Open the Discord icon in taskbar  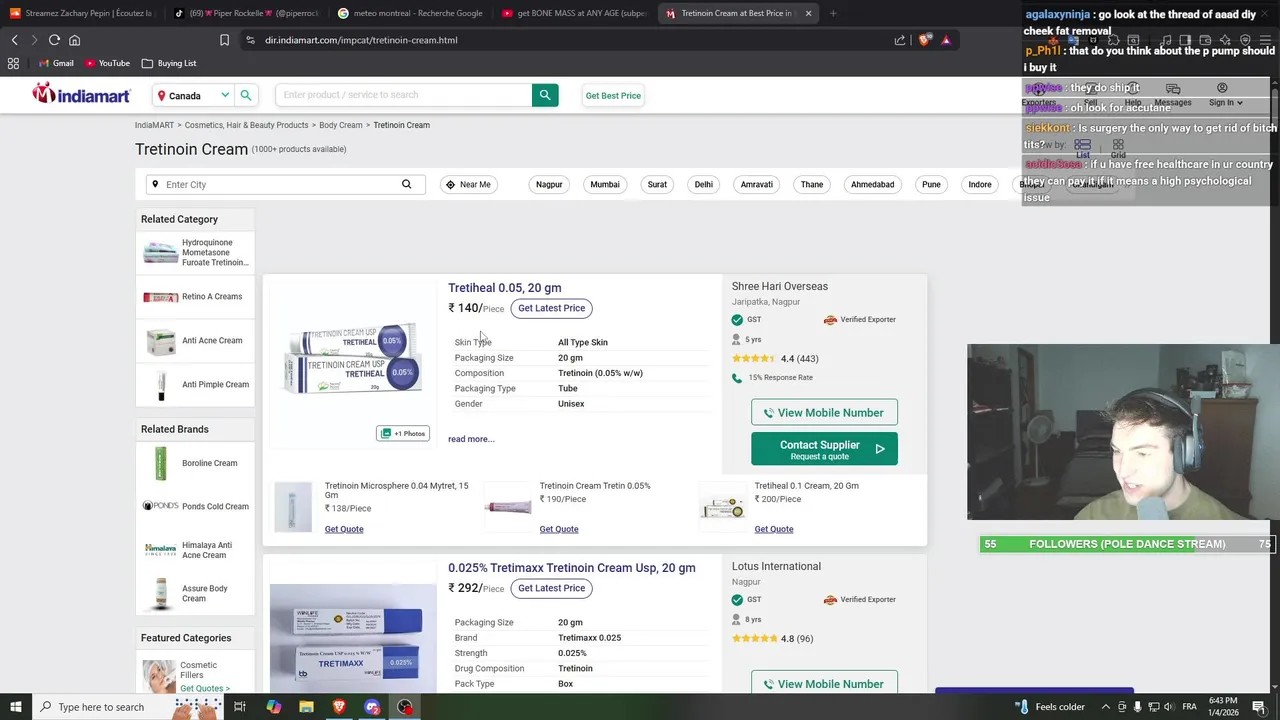372,707
